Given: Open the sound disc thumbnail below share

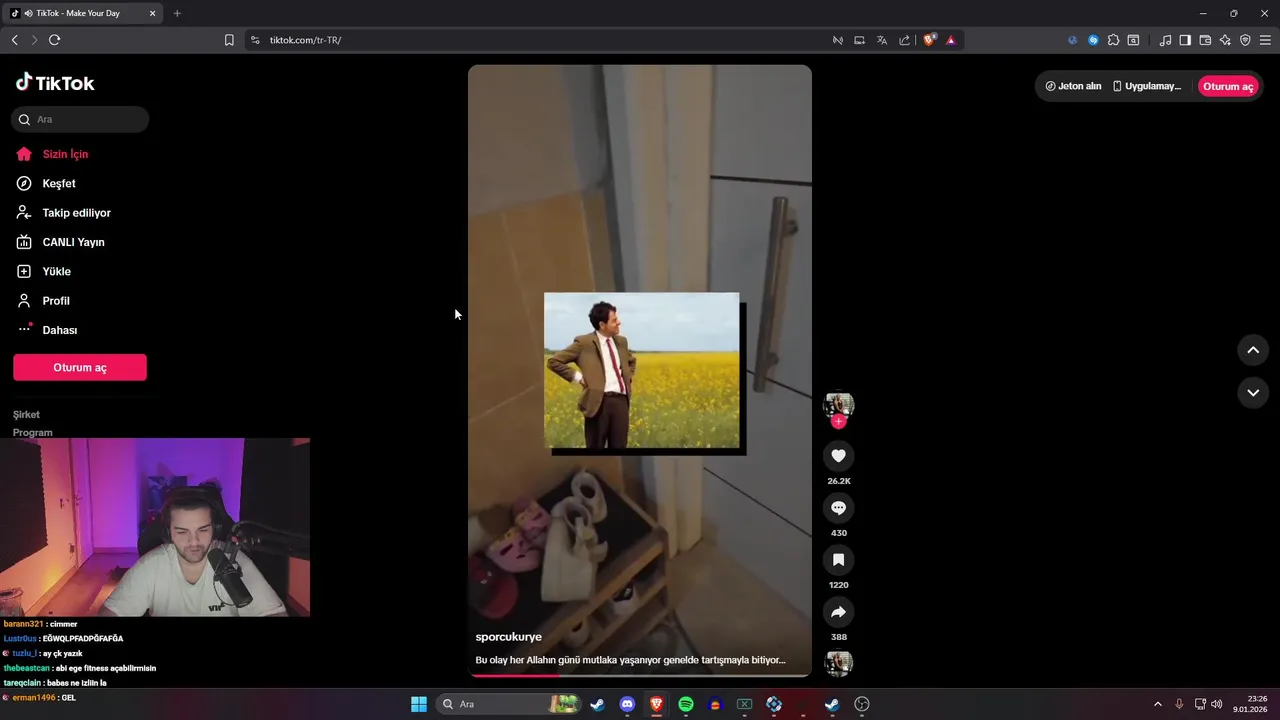Looking at the screenshot, I should pyautogui.click(x=838, y=663).
